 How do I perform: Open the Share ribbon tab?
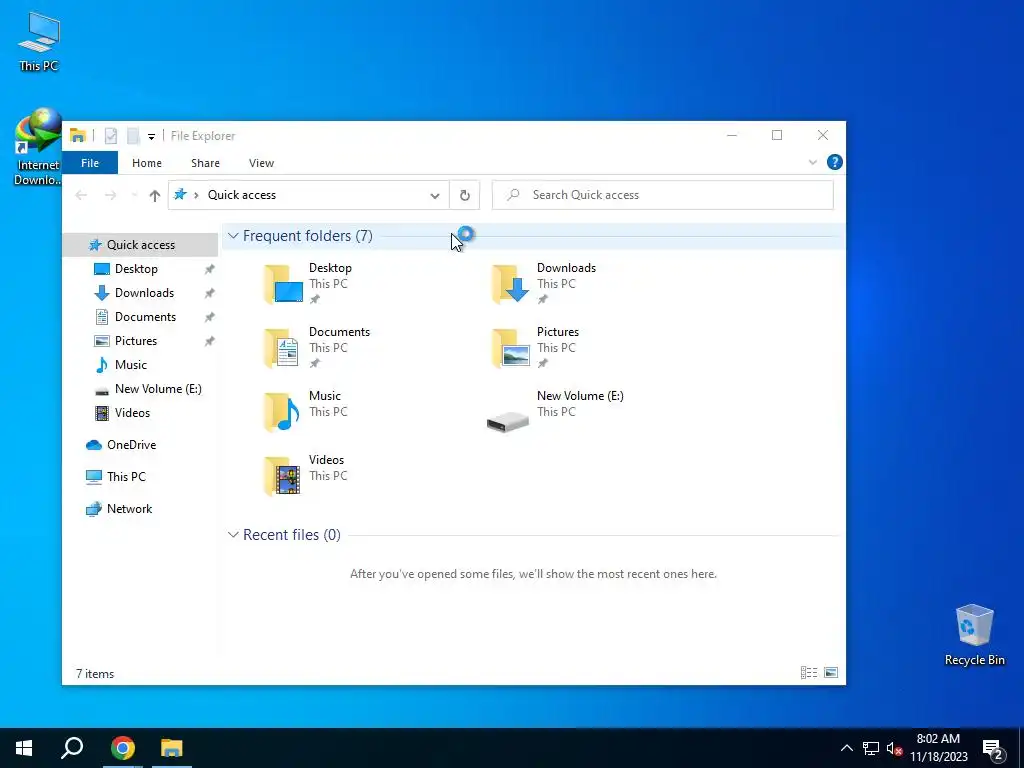point(205,163)
